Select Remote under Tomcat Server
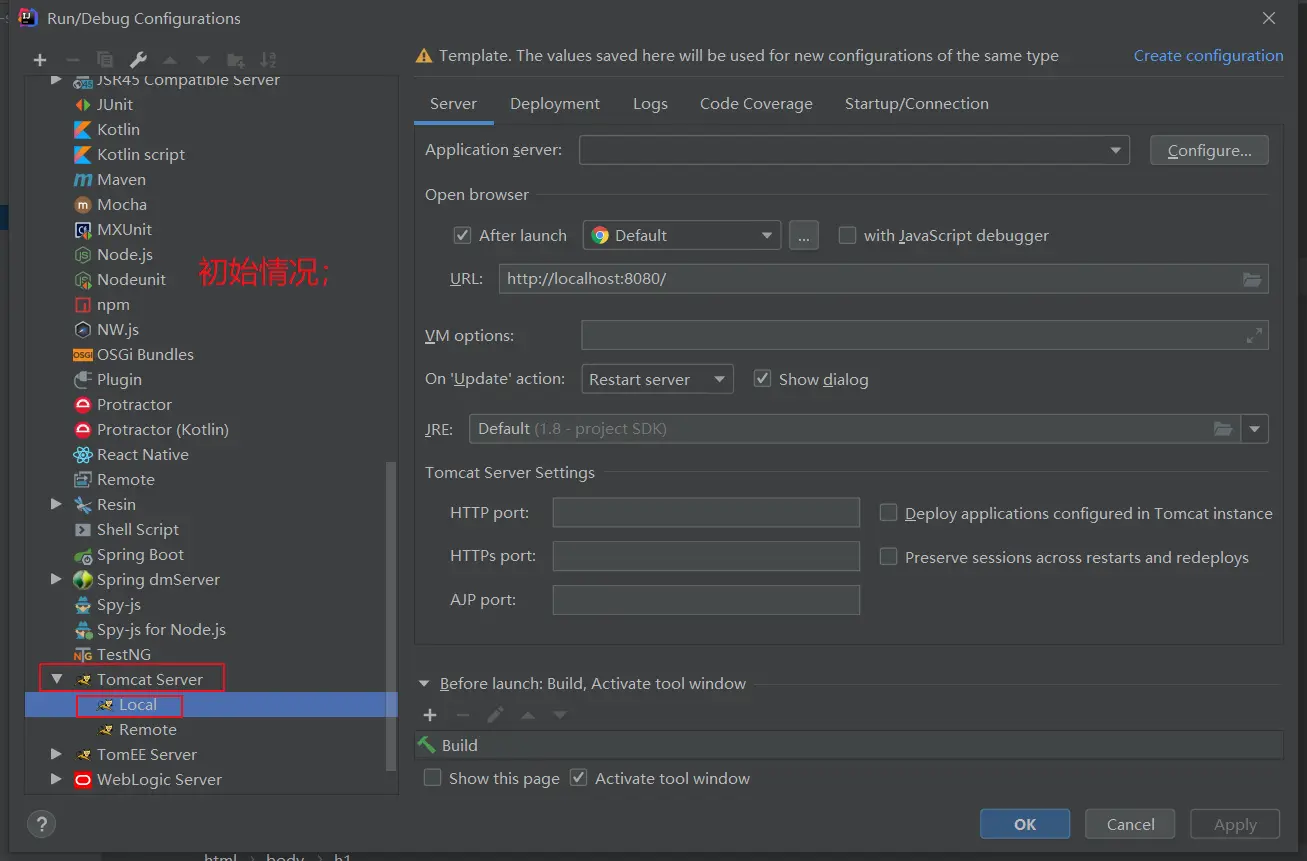The width and height of the screenshot is (1307, 861). pyautogui.click(x=147, y=730)
